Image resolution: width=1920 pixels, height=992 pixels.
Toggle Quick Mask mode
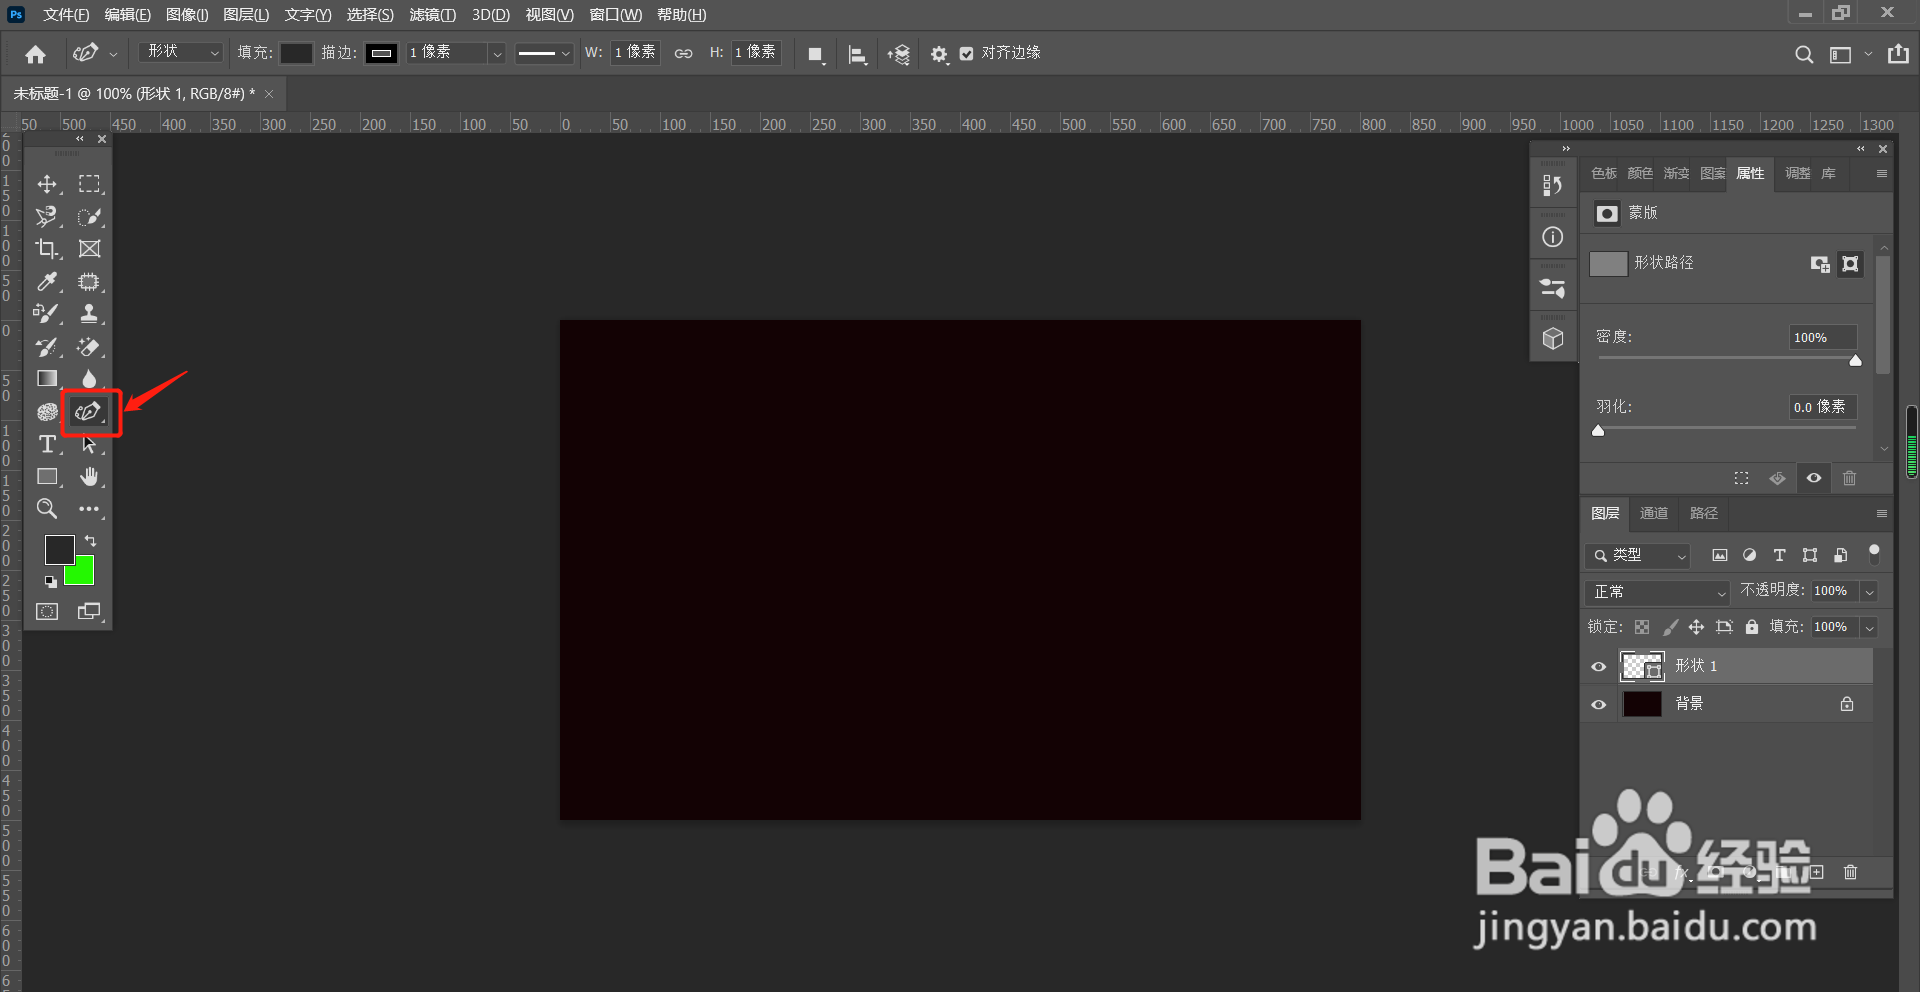[x=47, y=611]
